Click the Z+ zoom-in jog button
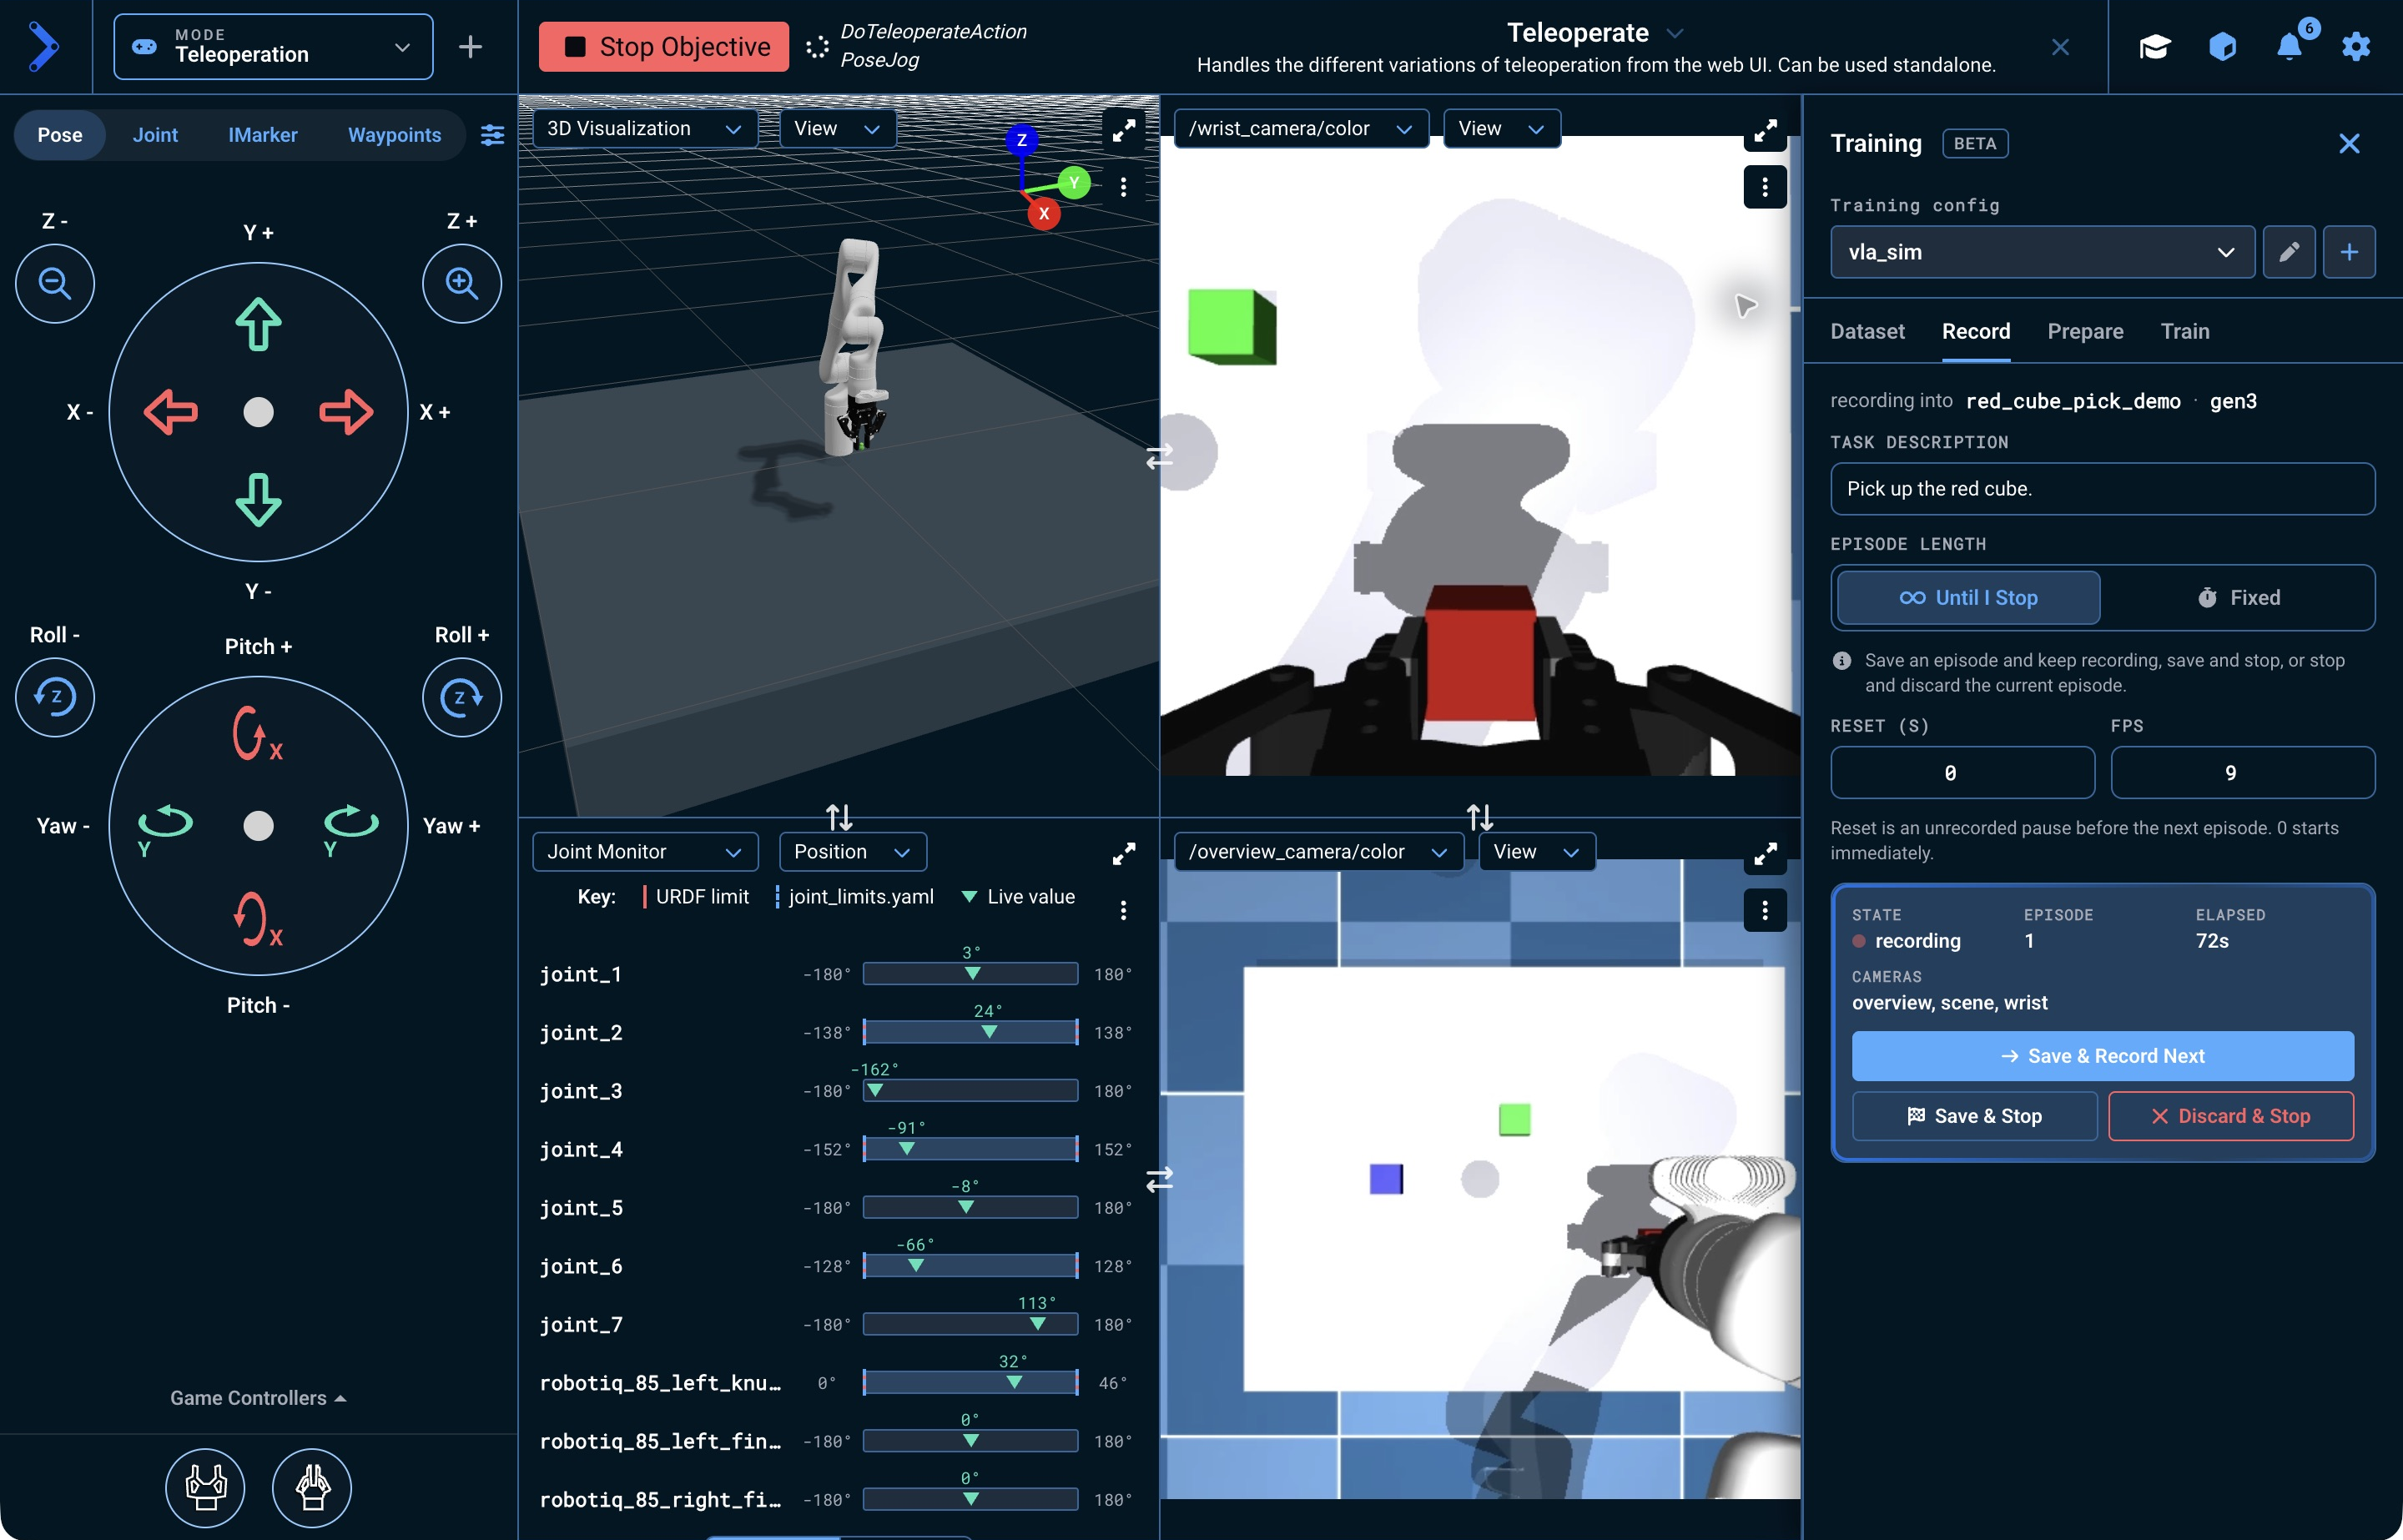Viewport: 2403px width, 1540px height. click(x=462, y=283)
